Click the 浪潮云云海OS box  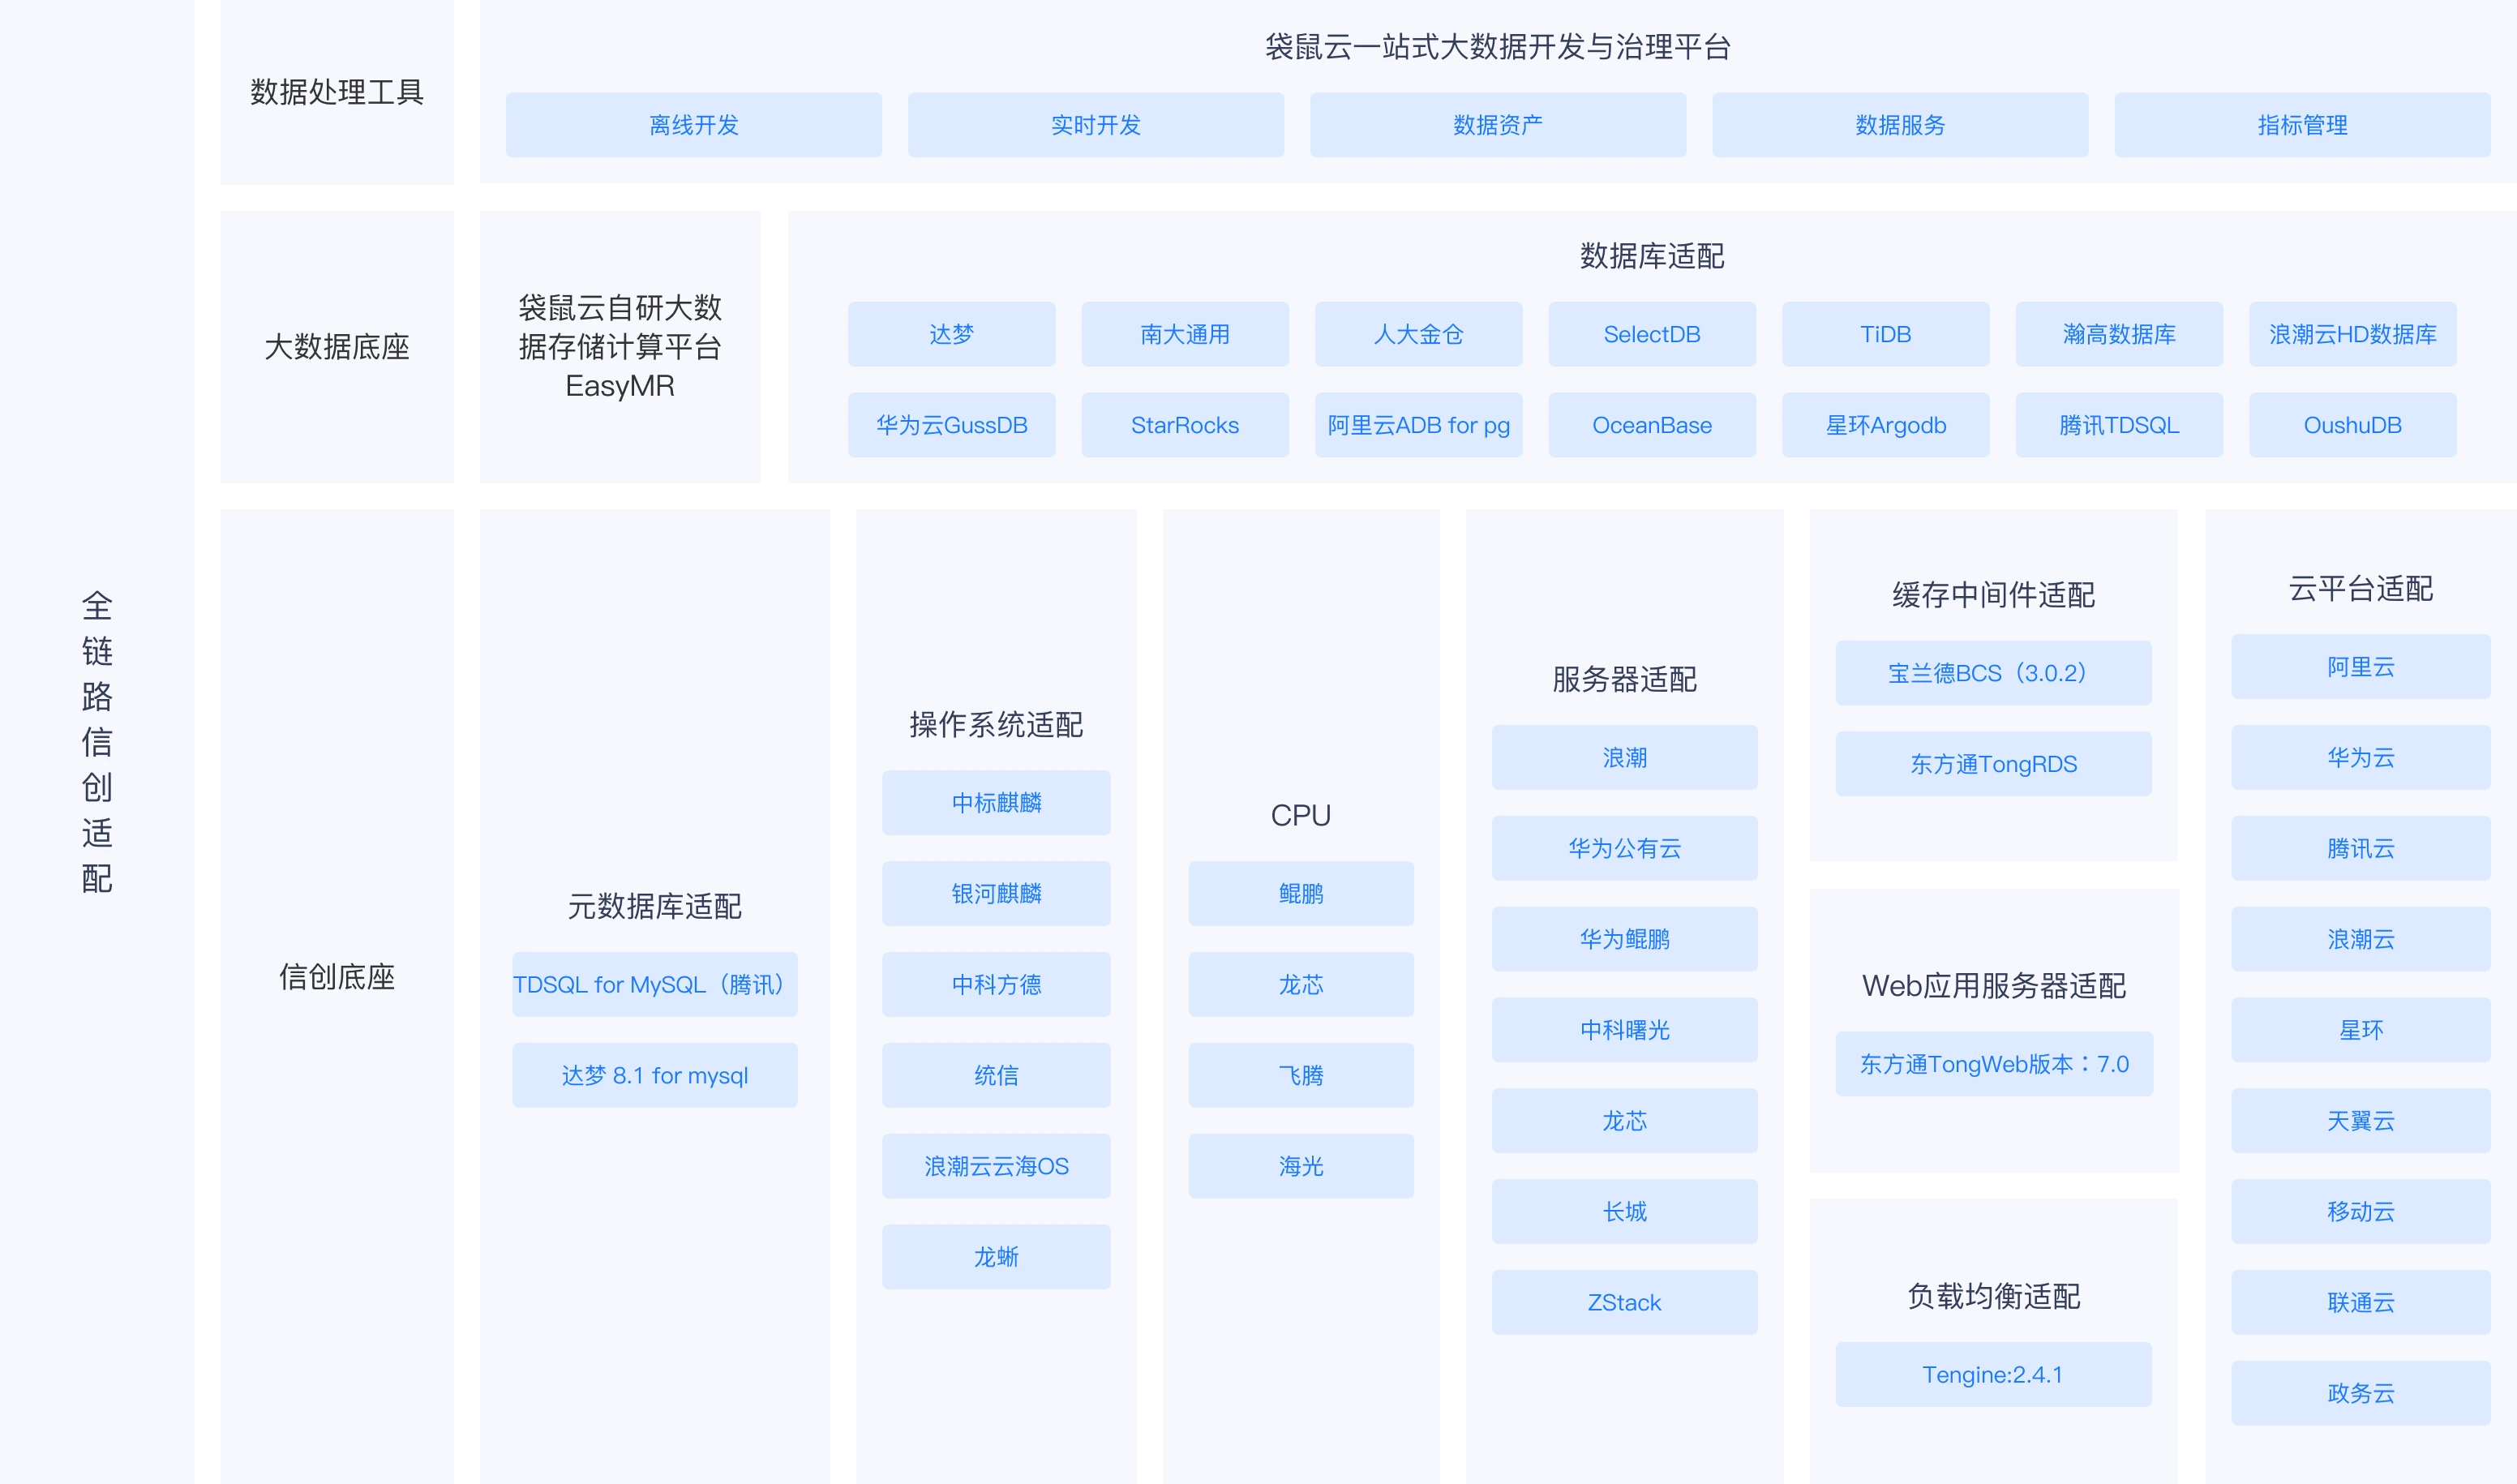996,1166
